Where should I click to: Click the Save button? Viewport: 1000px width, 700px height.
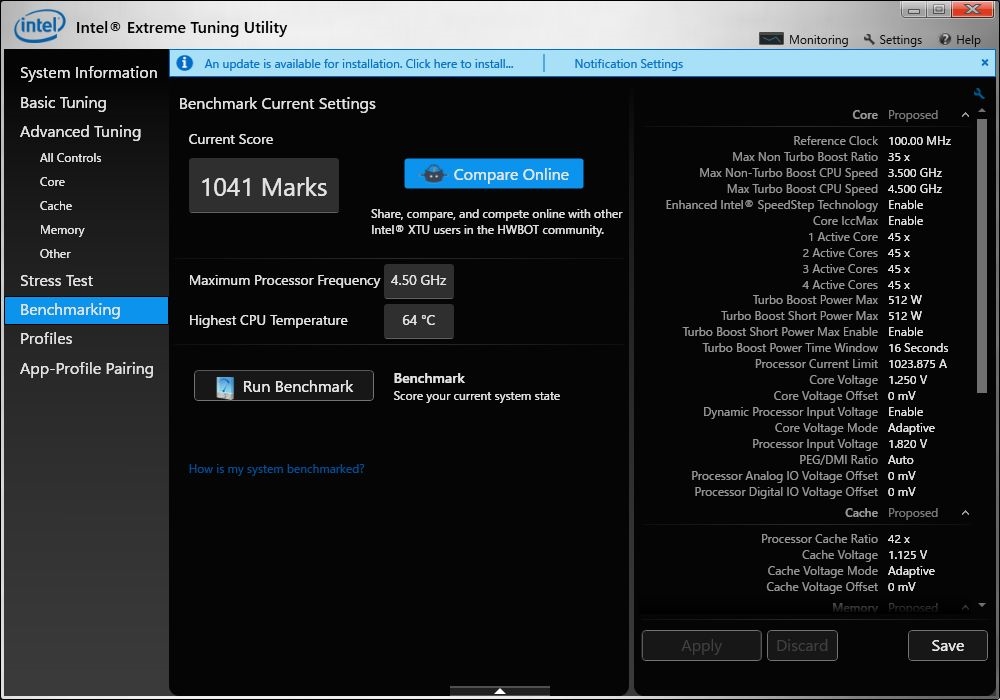pyautogui.click(x=948, y=646)
